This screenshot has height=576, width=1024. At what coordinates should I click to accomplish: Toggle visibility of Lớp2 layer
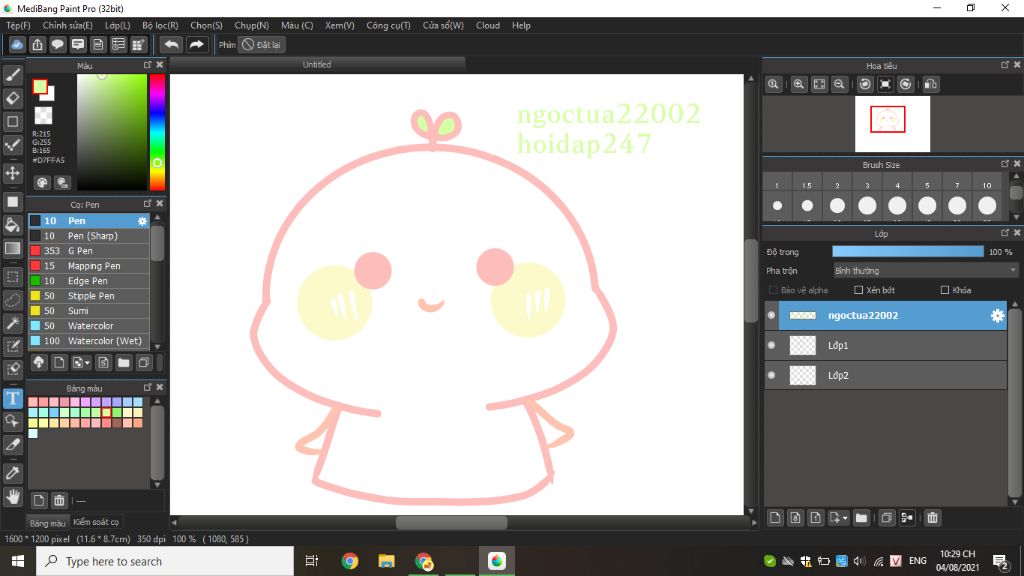pos(771,376)
